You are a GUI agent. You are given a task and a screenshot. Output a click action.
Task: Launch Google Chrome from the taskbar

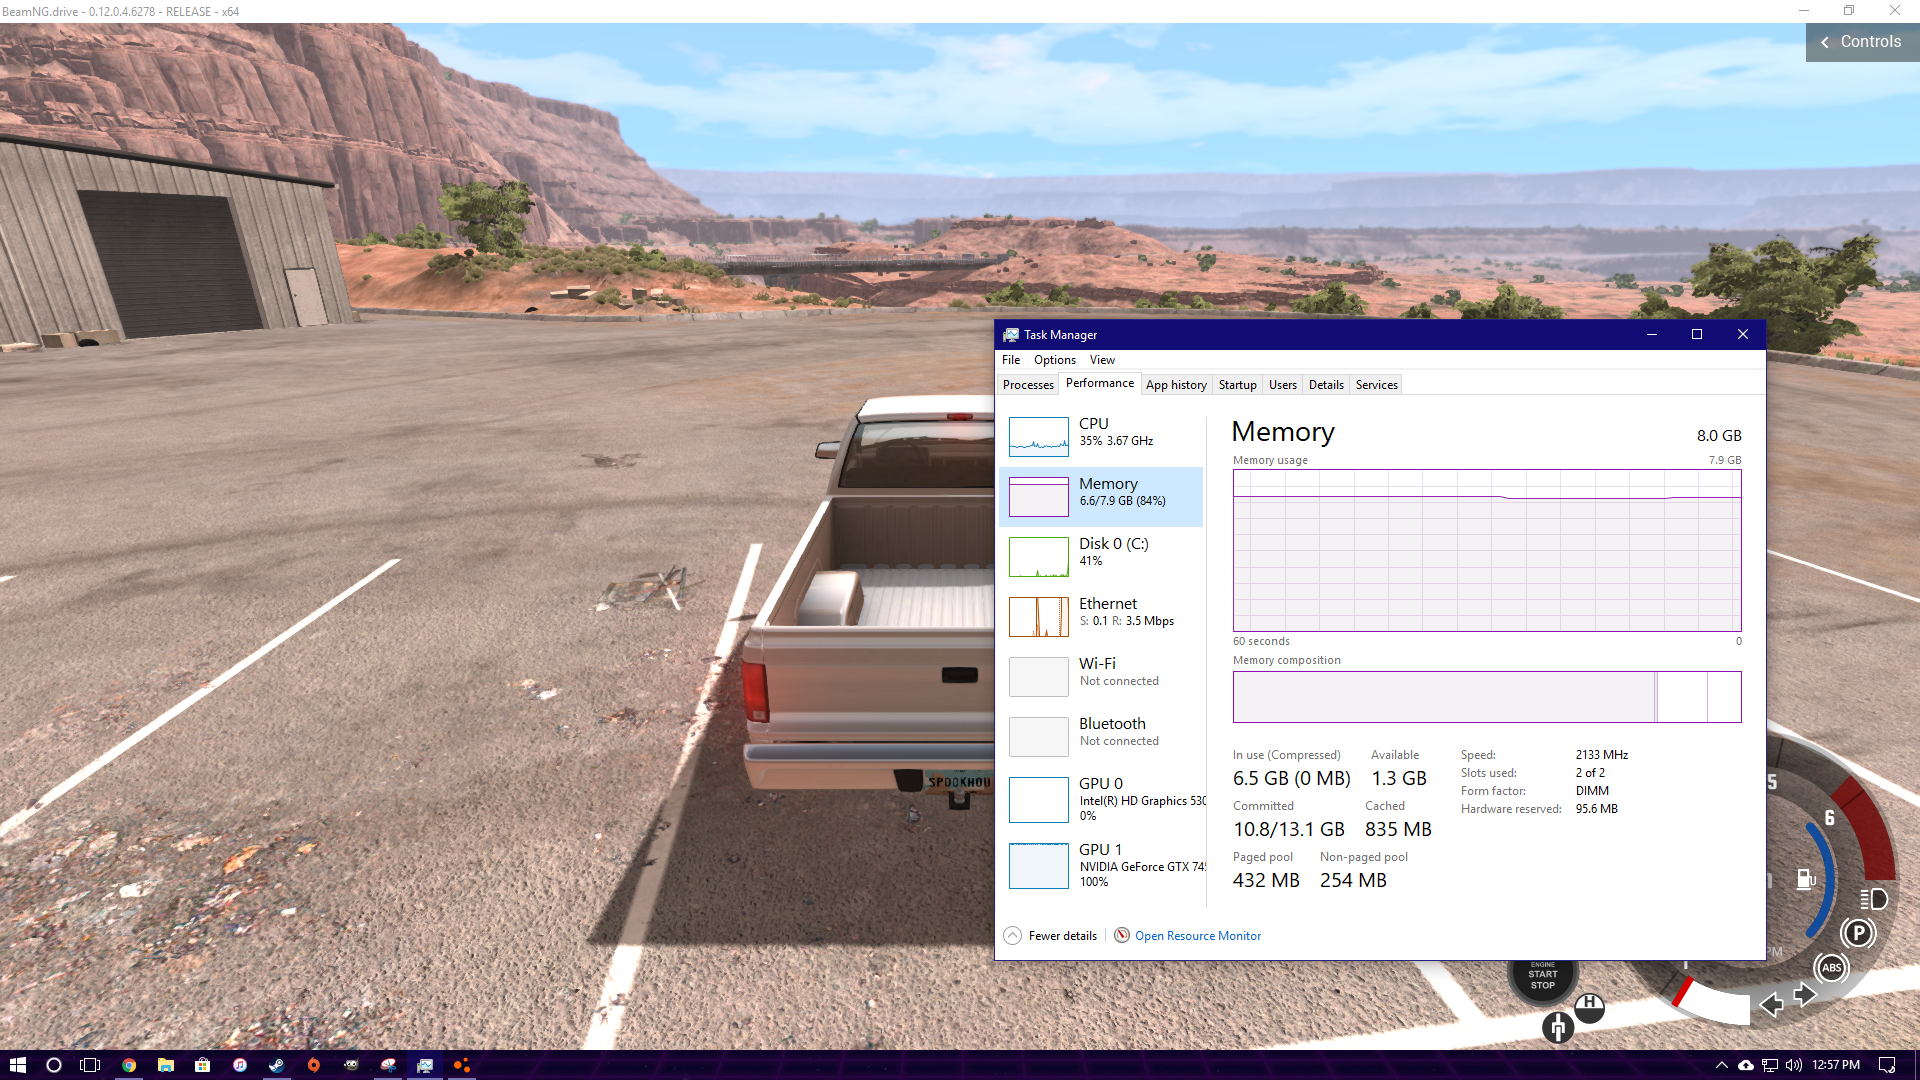tap(129, 1065)
